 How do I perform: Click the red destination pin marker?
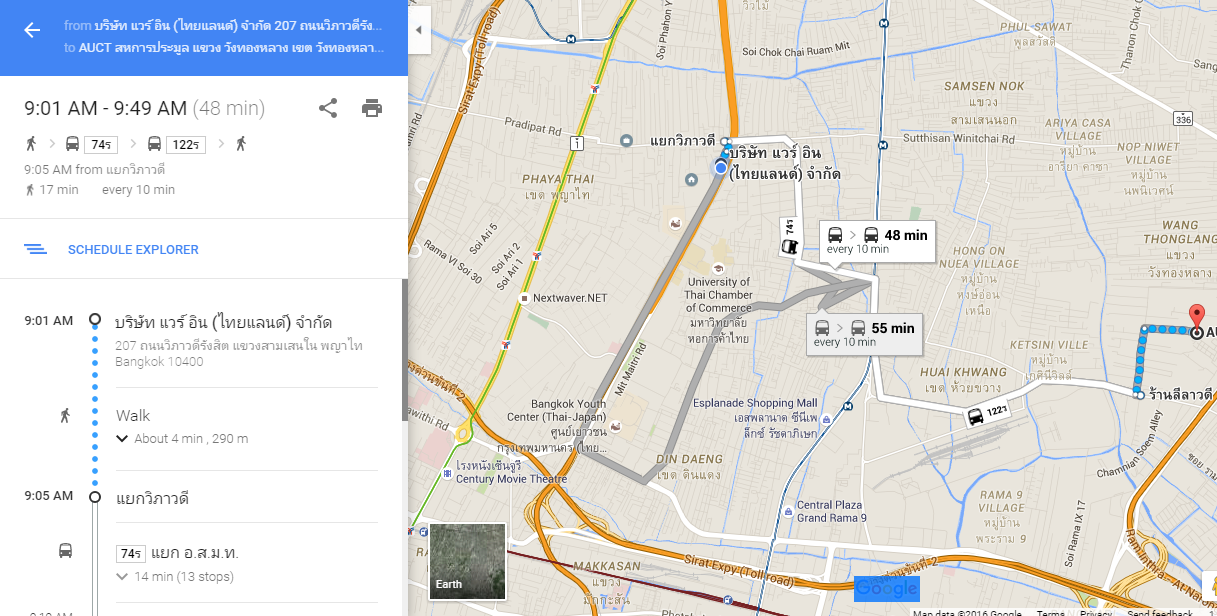(1197, 319)
